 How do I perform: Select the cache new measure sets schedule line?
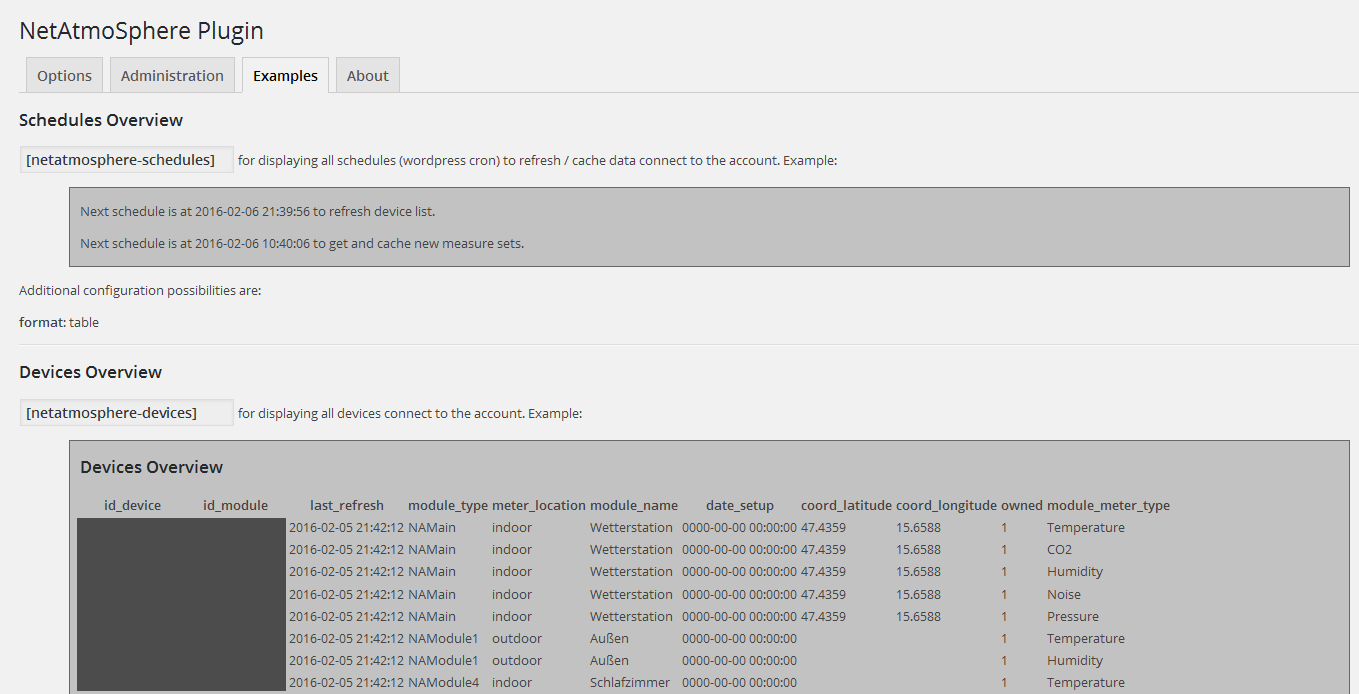pos(302,243)
